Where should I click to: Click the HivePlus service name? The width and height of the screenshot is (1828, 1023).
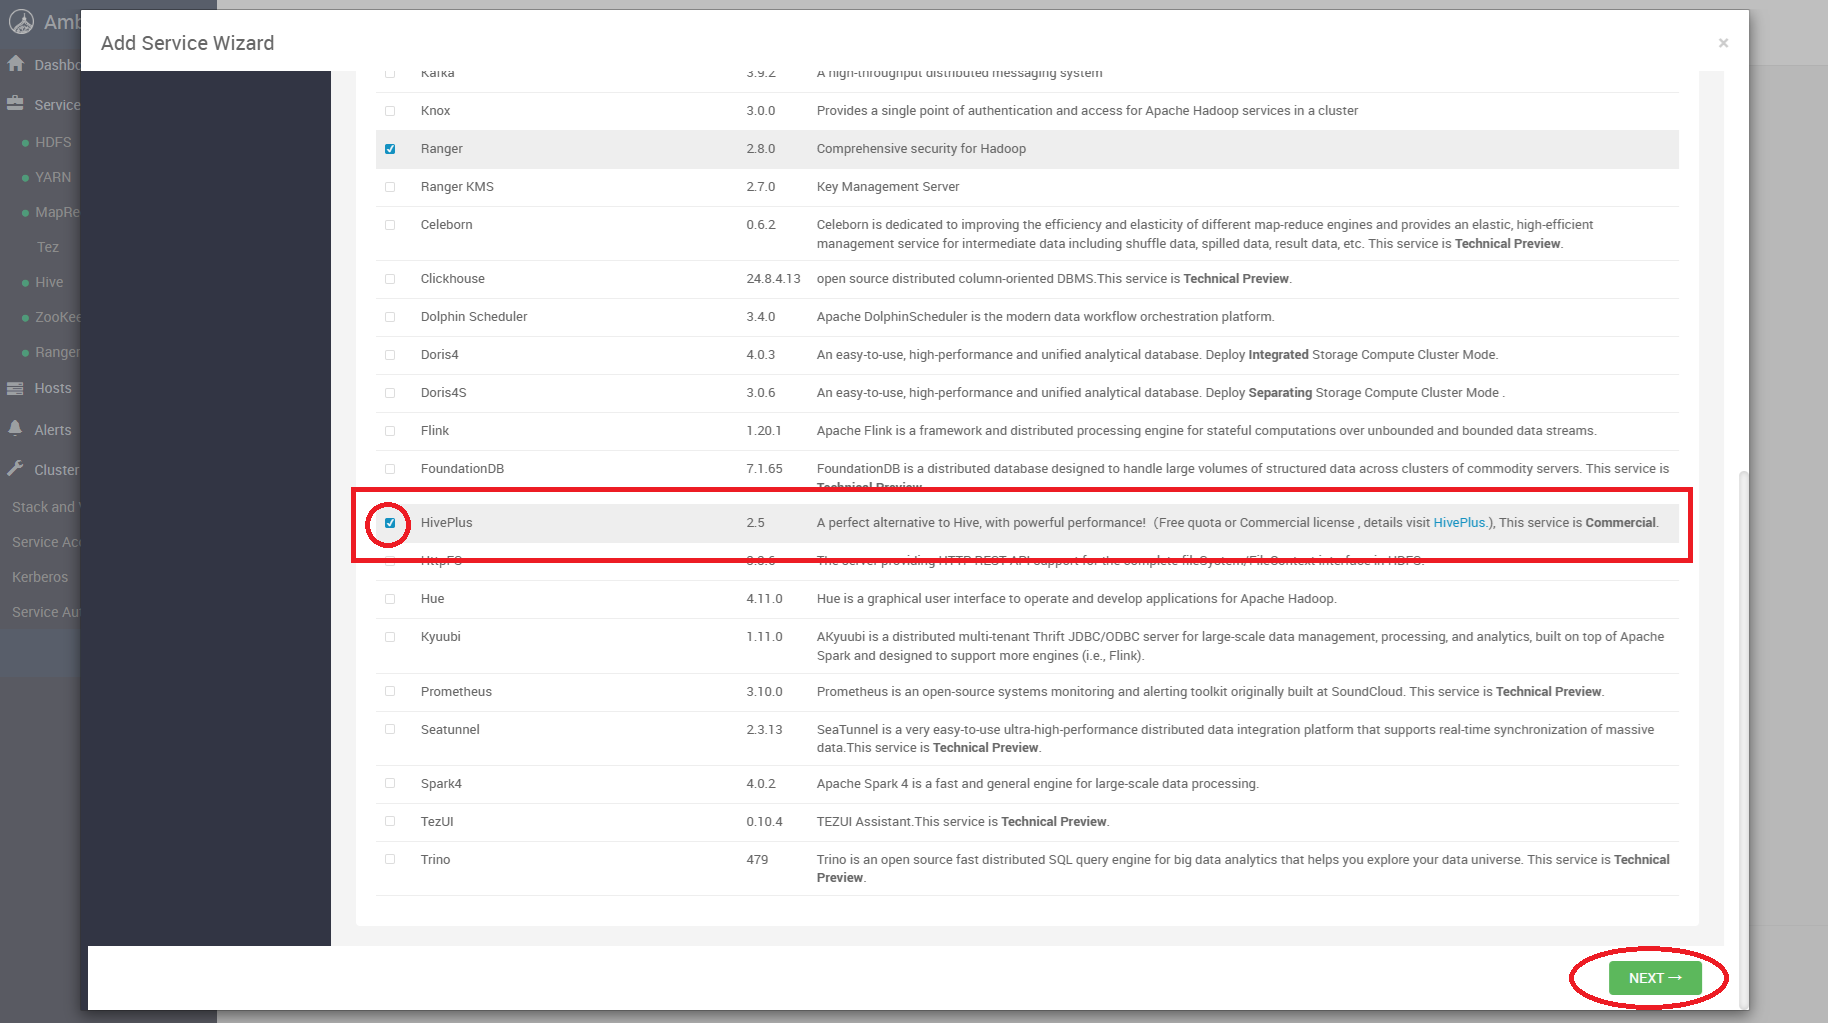[446, 523]
